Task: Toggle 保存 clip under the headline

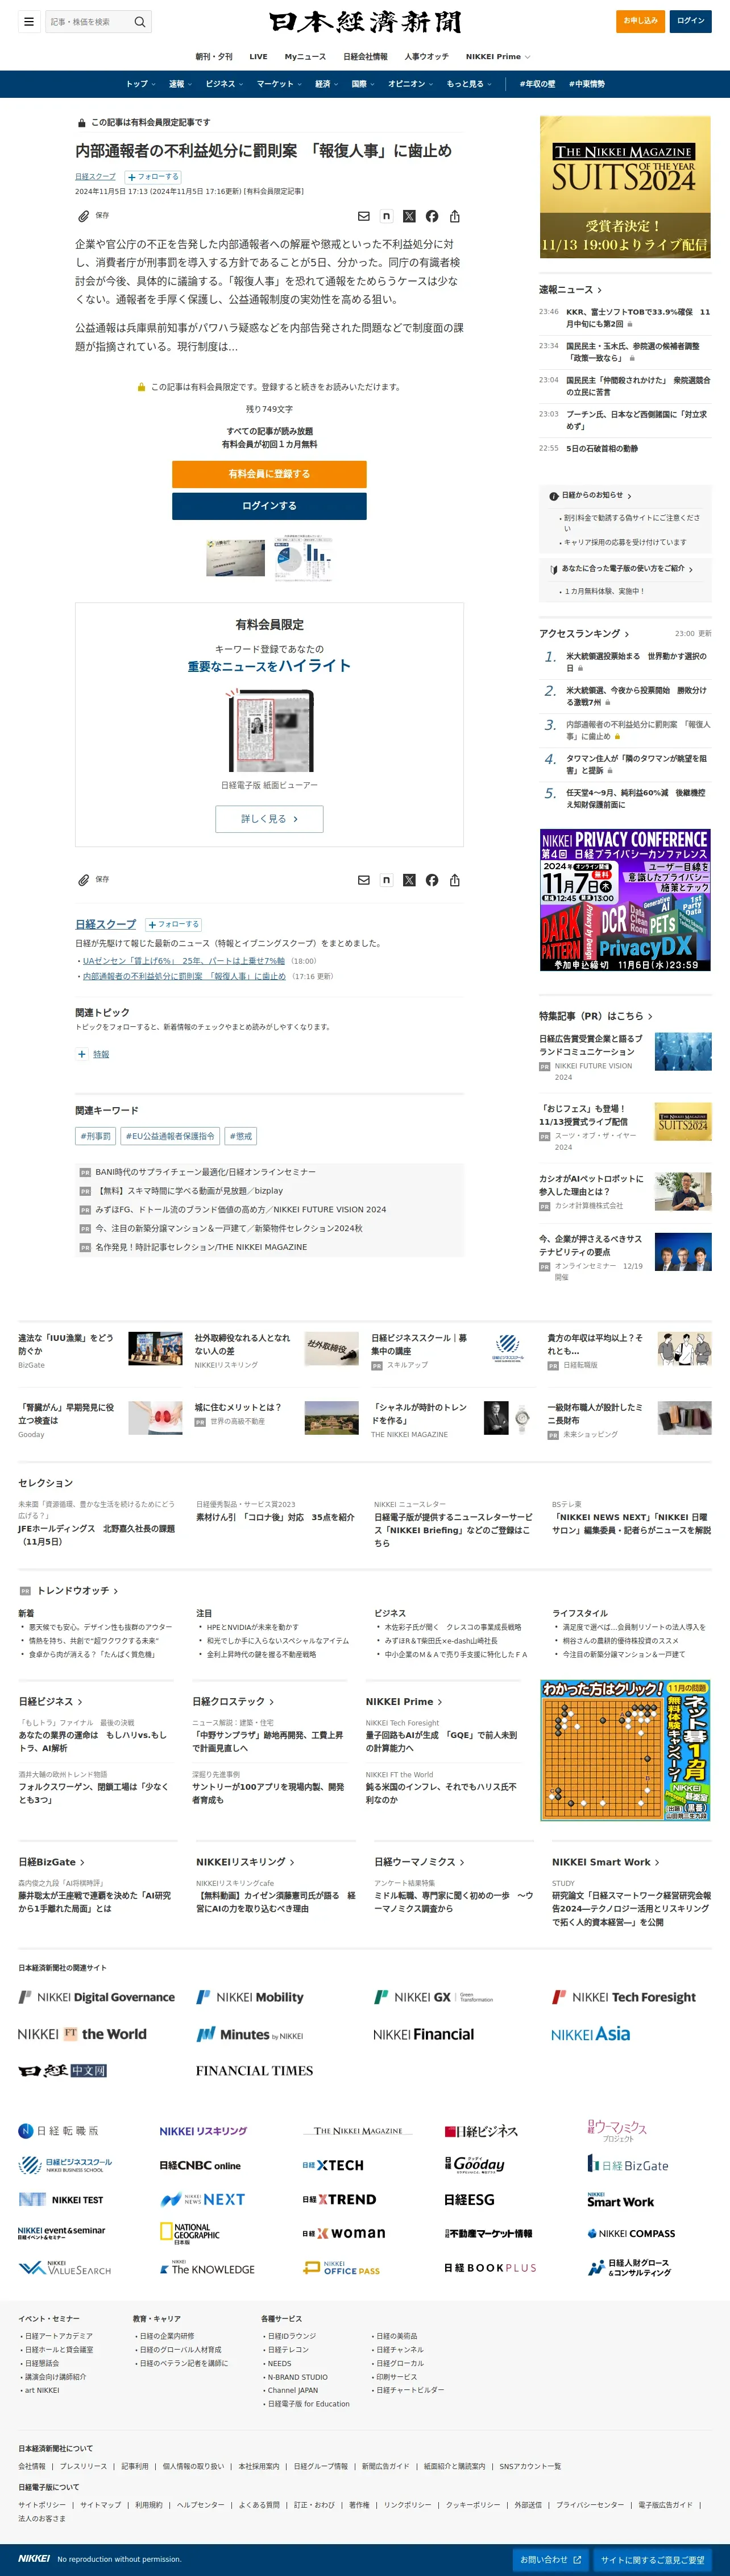Action: pyautogui.click(x=94, y=216)
